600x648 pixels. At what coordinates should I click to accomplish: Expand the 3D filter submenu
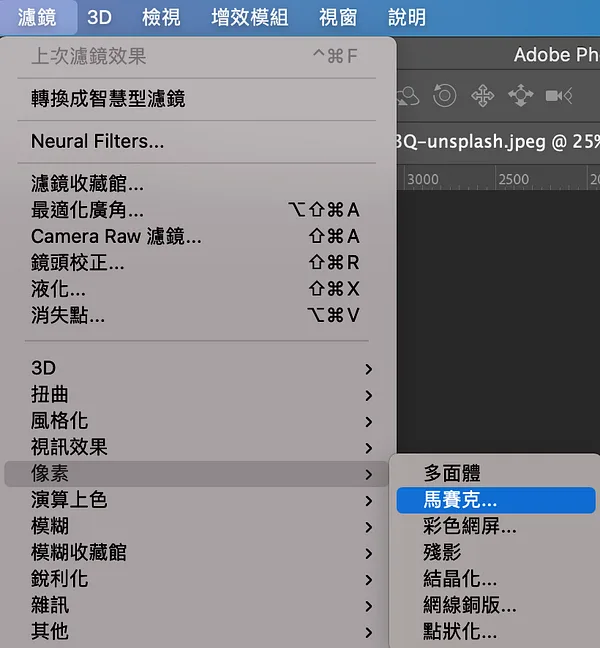(x=196, y=368)
